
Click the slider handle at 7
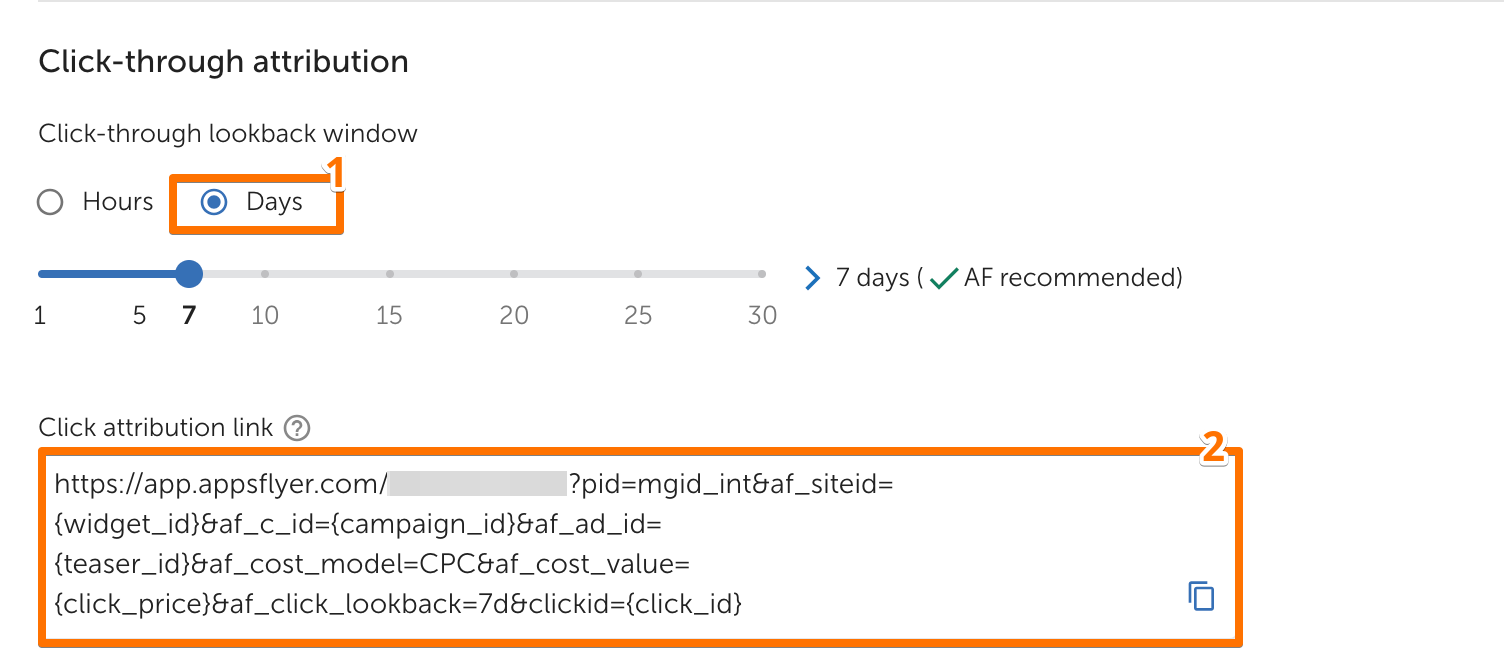click(188, 273)
